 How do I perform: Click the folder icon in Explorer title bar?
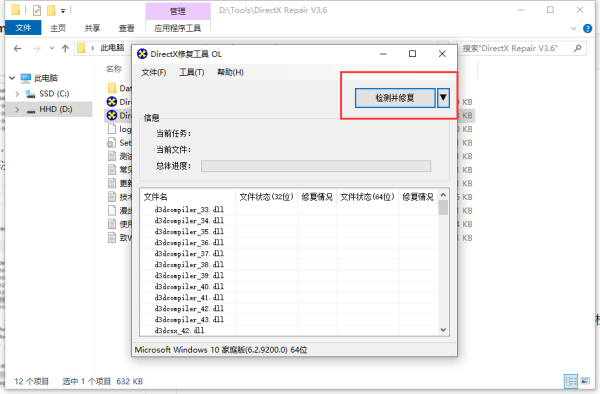click(15, 10)
